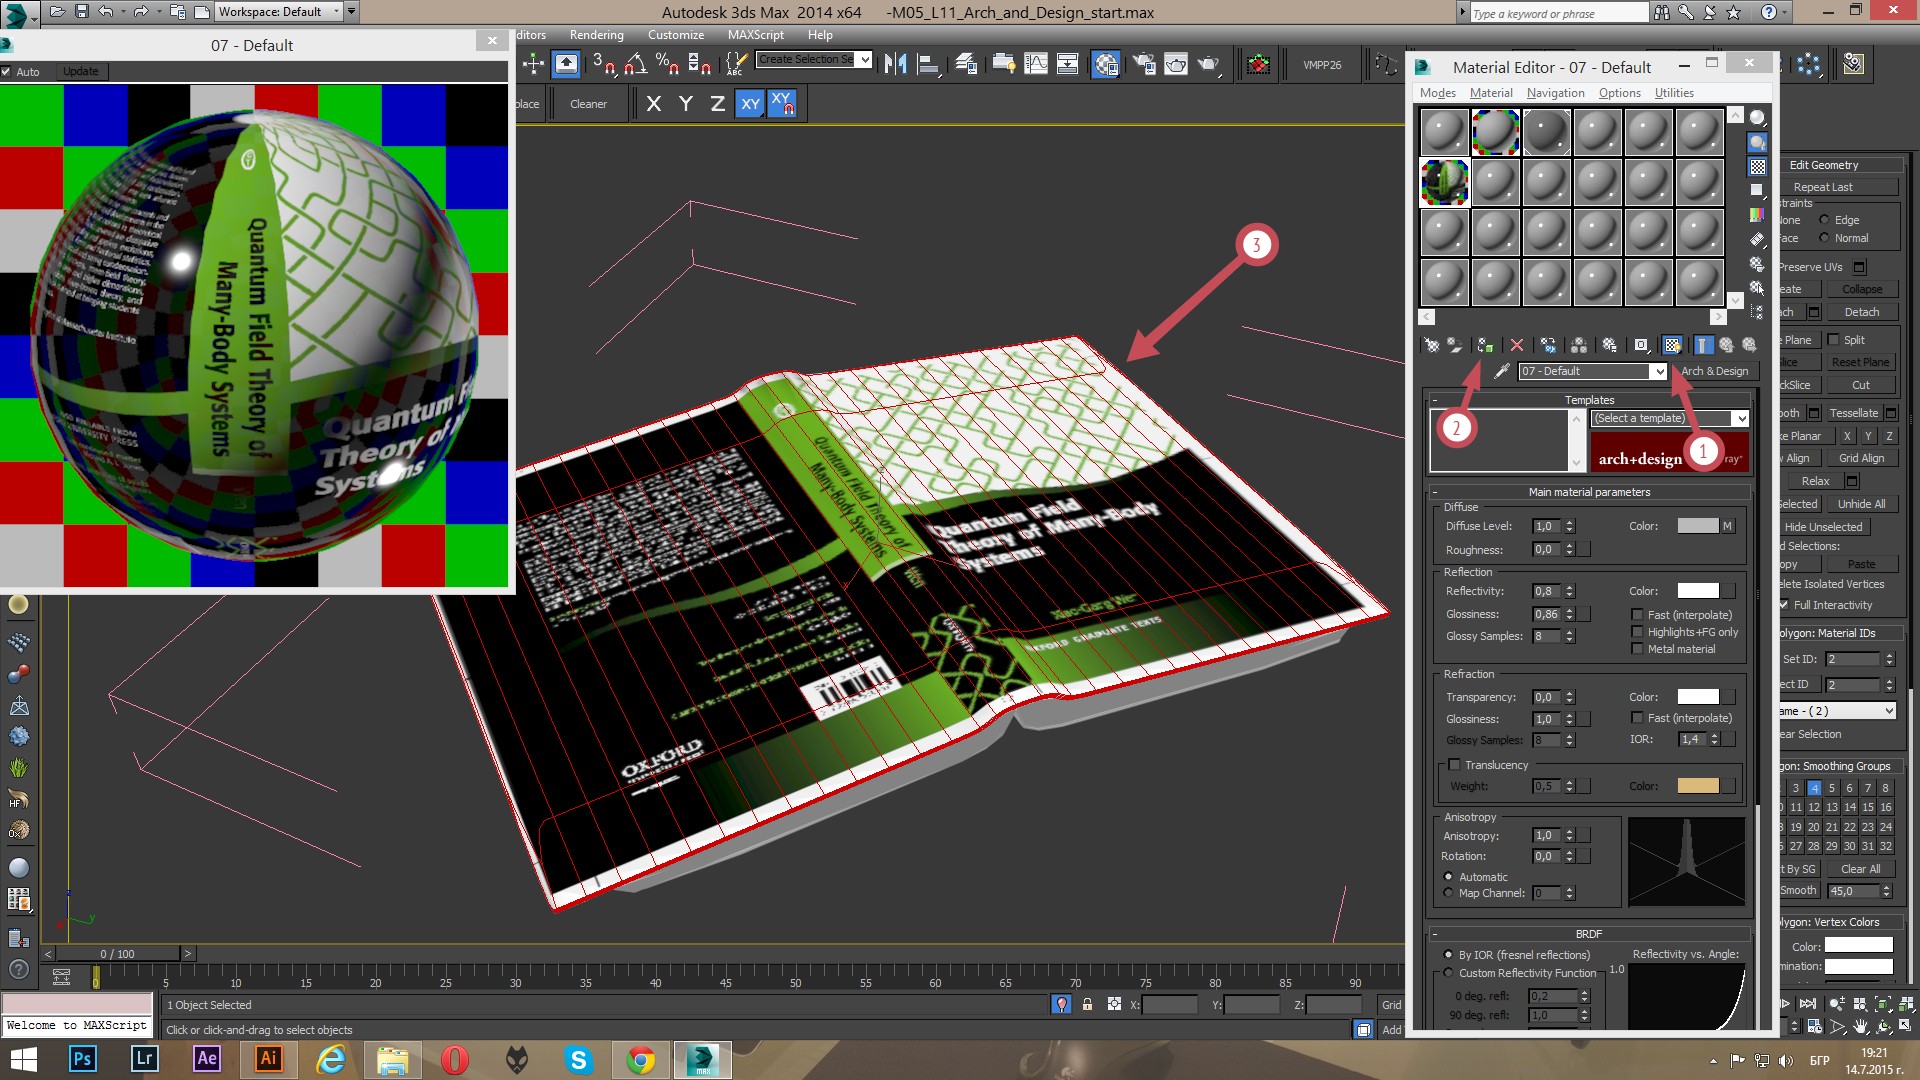
Task: Toggle Angle Snap icon
Action: pos(636,64)
